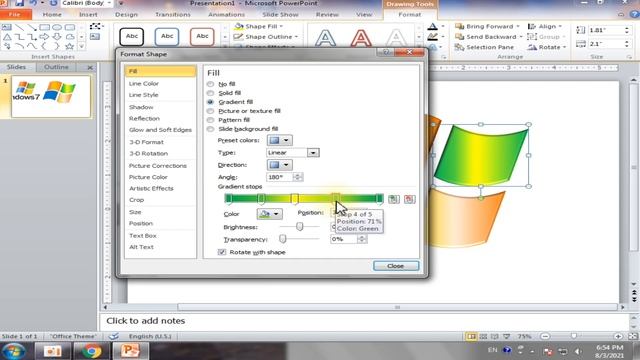Click the yellow middle gradient stop
The width and height of the screenshot is (640, 360).
point(294,199)
